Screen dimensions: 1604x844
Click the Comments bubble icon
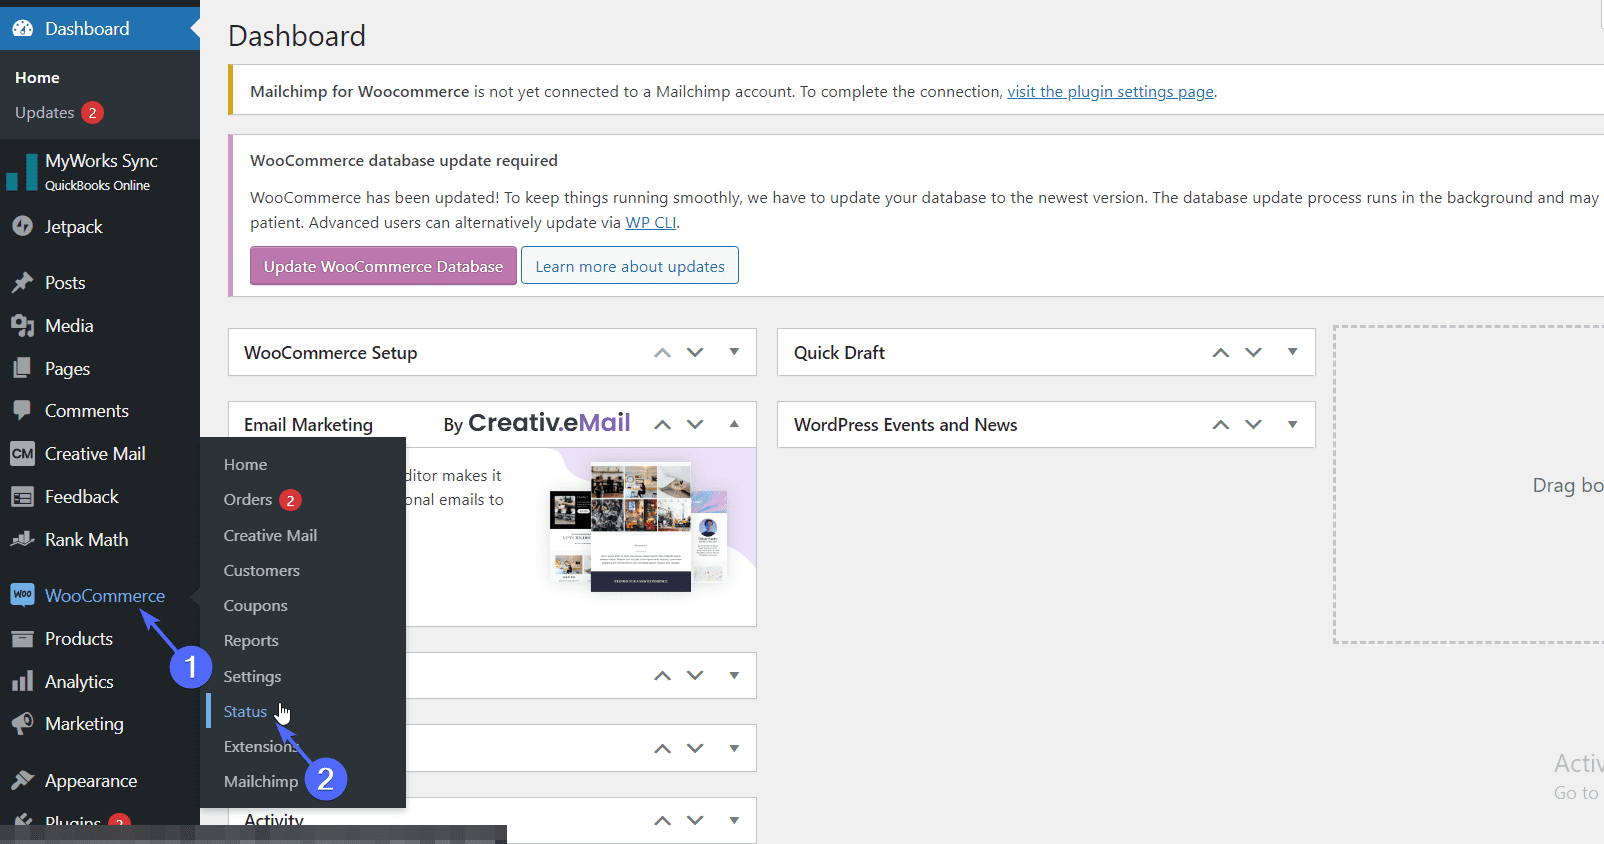22,411
